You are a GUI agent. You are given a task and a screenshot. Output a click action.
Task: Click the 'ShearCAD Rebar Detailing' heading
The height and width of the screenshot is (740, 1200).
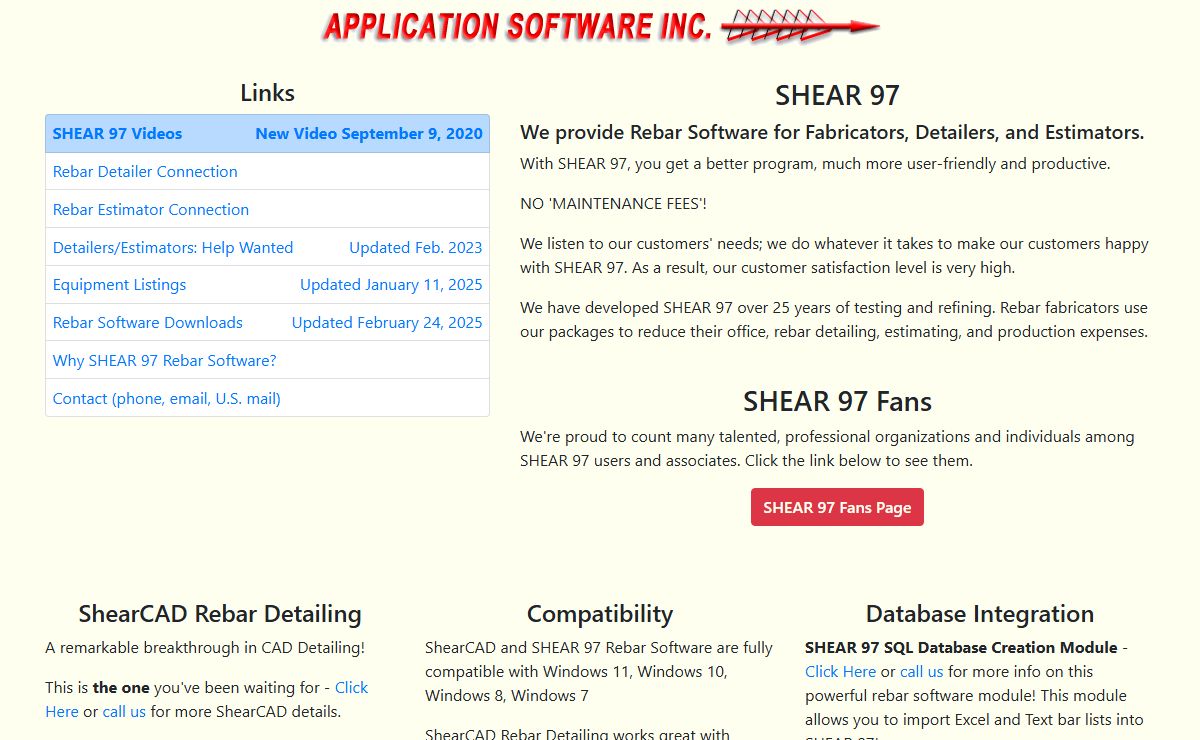220,614
